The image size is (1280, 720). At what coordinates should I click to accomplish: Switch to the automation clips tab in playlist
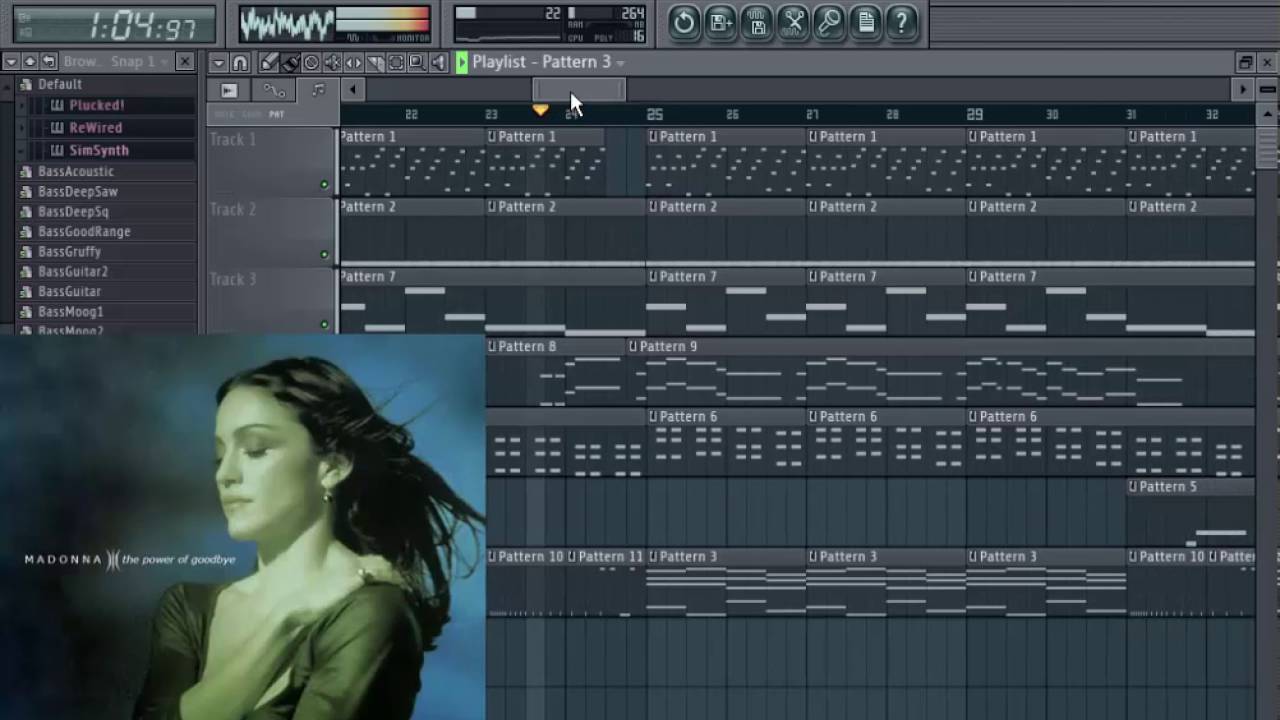pyautogui.click(x=274, y=91)
